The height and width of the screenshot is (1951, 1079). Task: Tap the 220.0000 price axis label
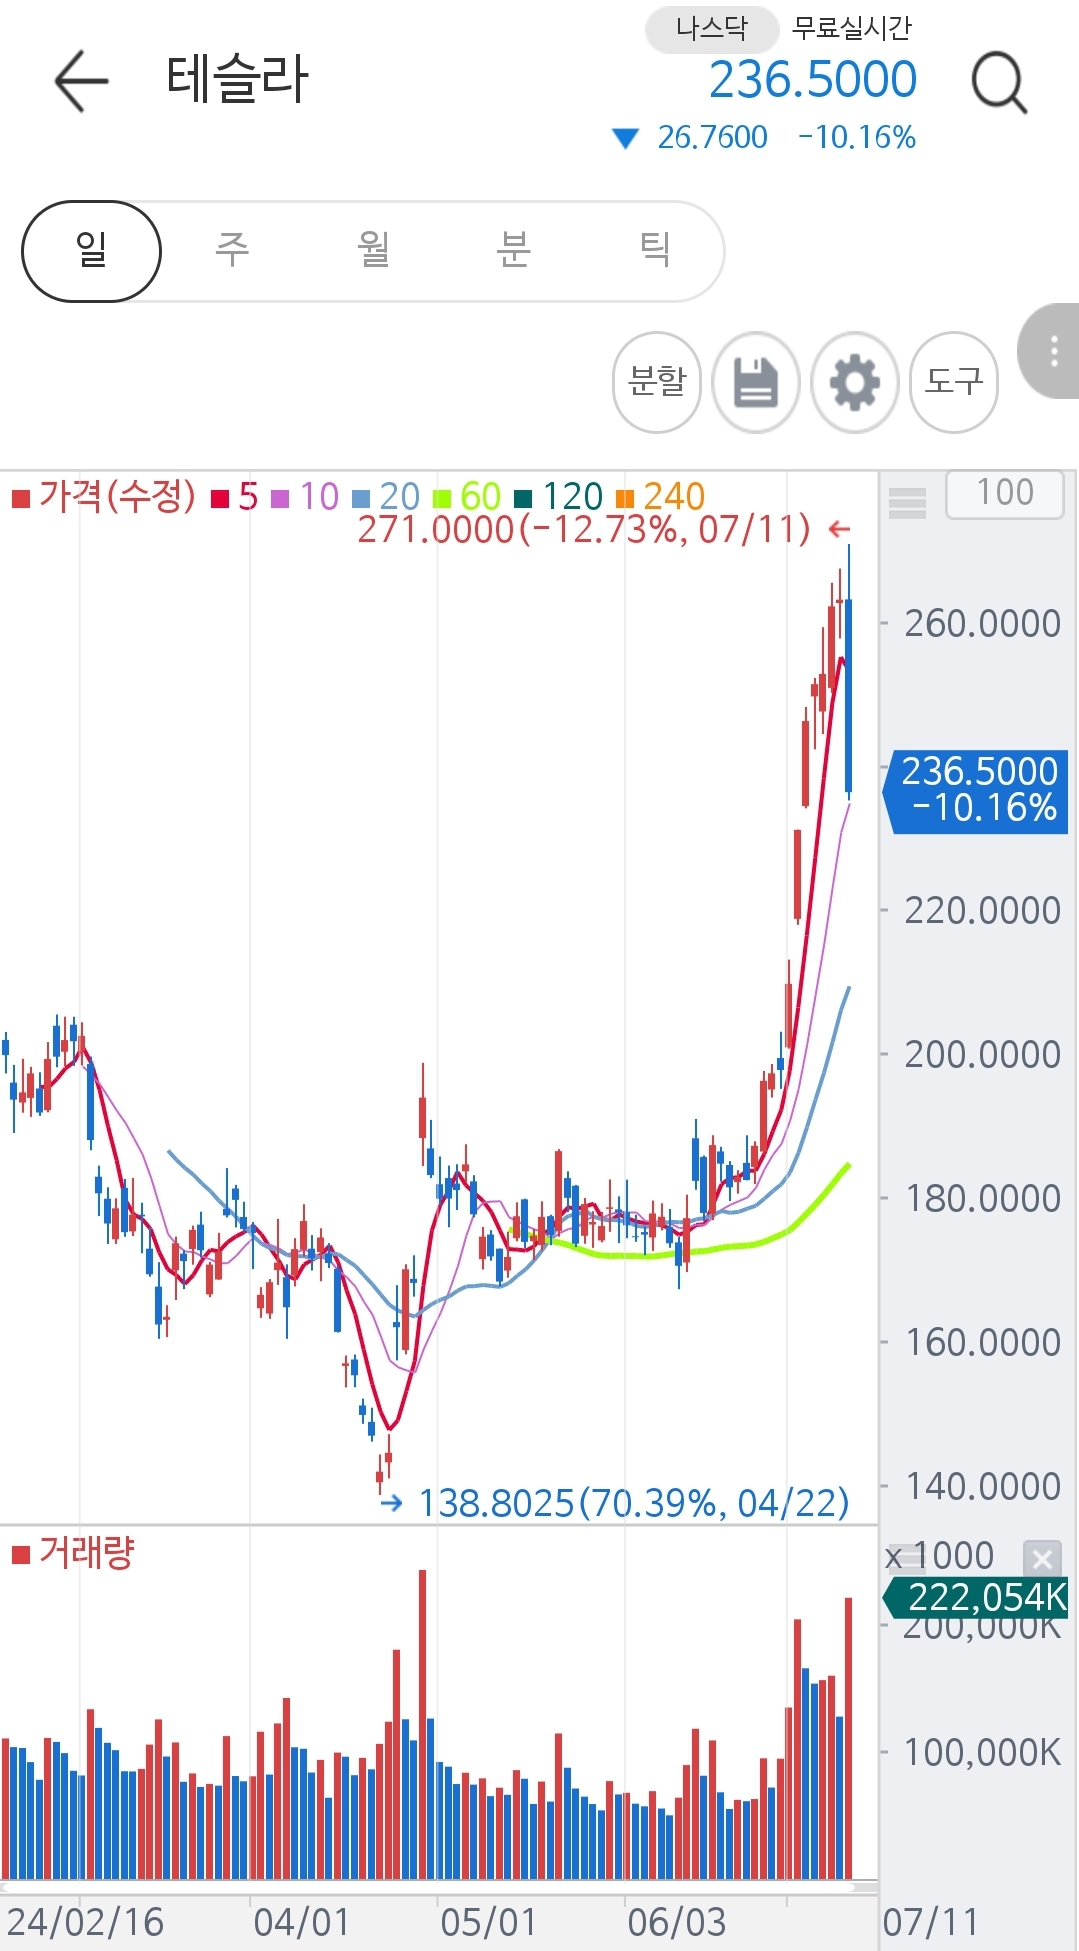(x=982, y=911)
